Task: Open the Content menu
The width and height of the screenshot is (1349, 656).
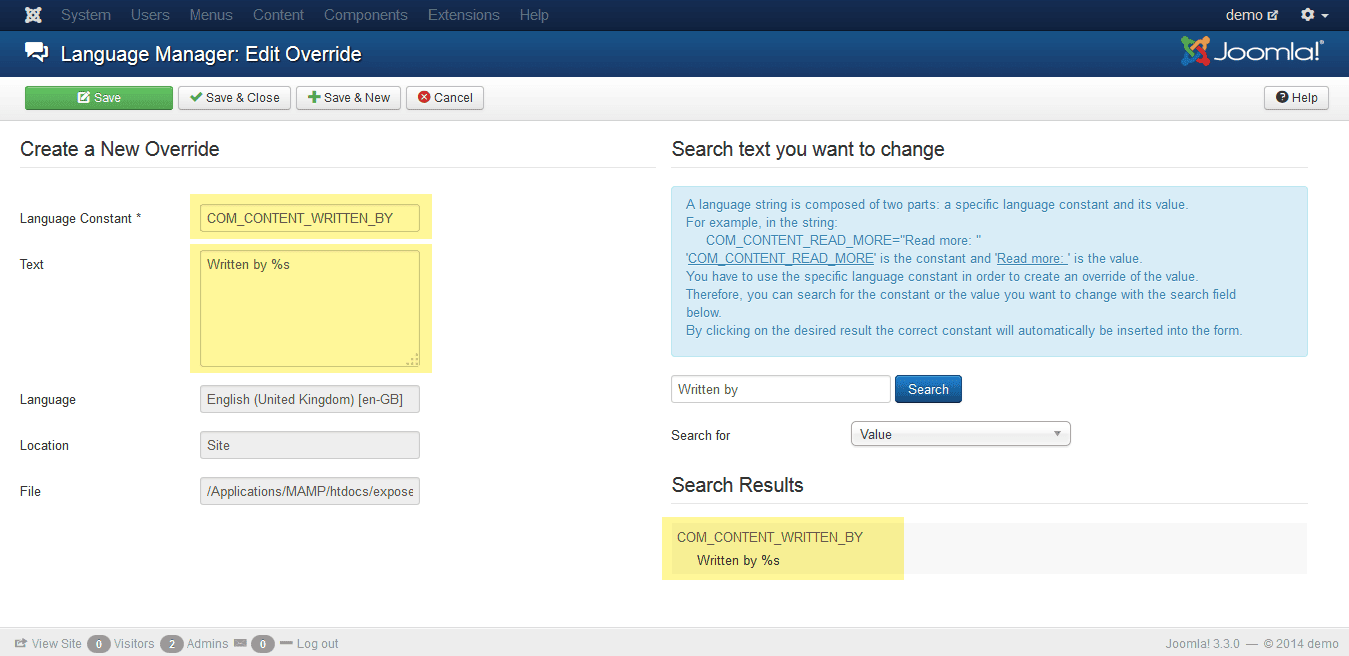Action: (x=279, y=15)
